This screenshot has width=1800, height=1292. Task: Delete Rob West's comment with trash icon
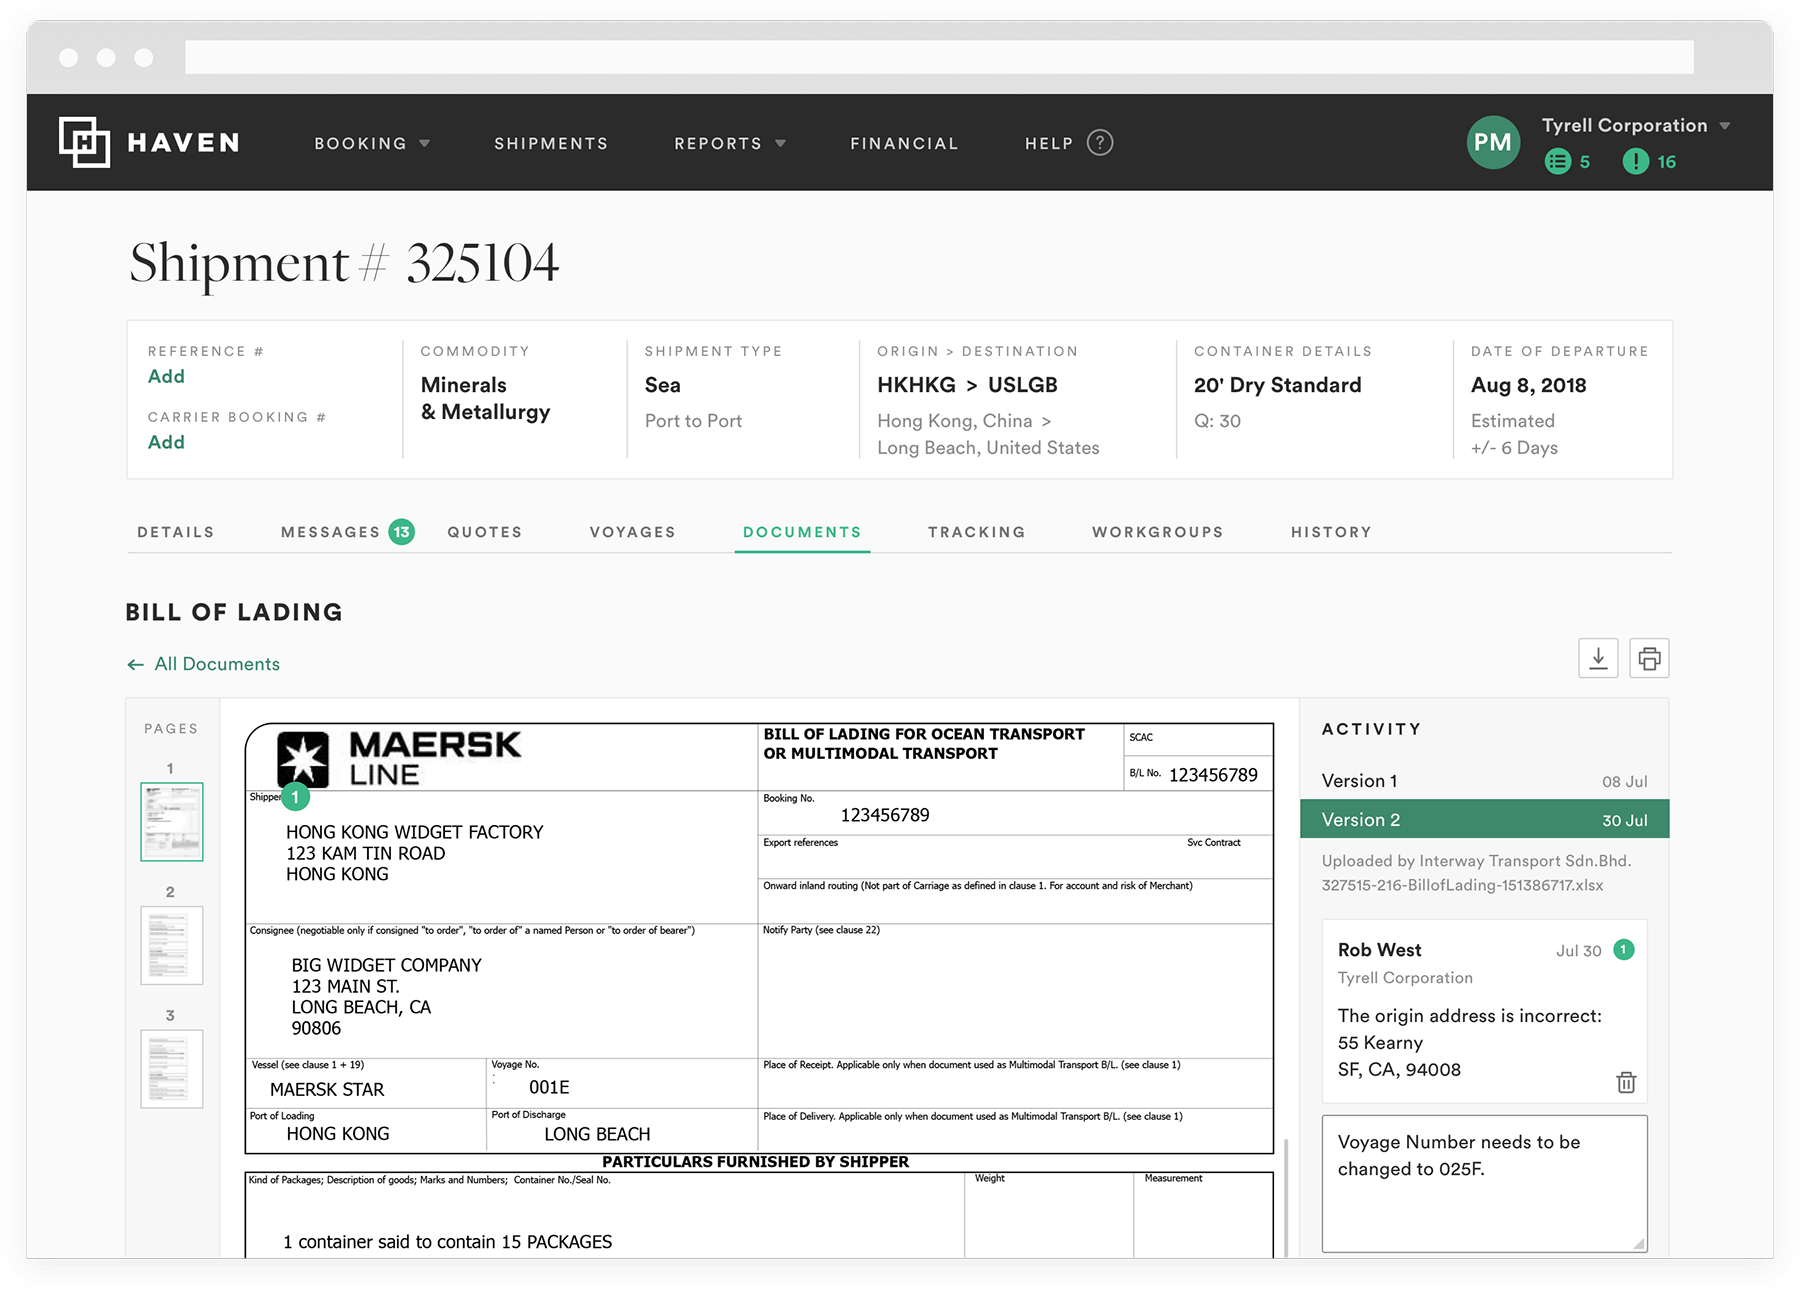[x=1626, y=1082]
